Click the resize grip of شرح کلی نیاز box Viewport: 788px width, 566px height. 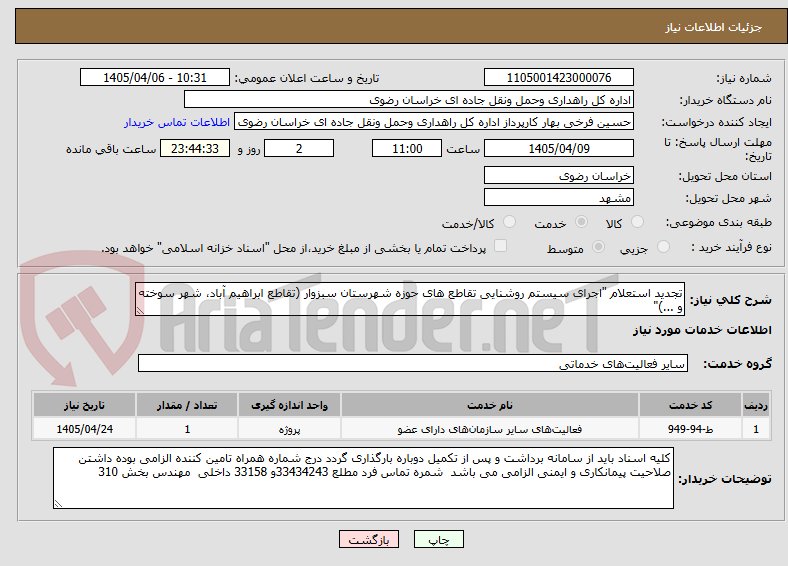coord(140,311)
